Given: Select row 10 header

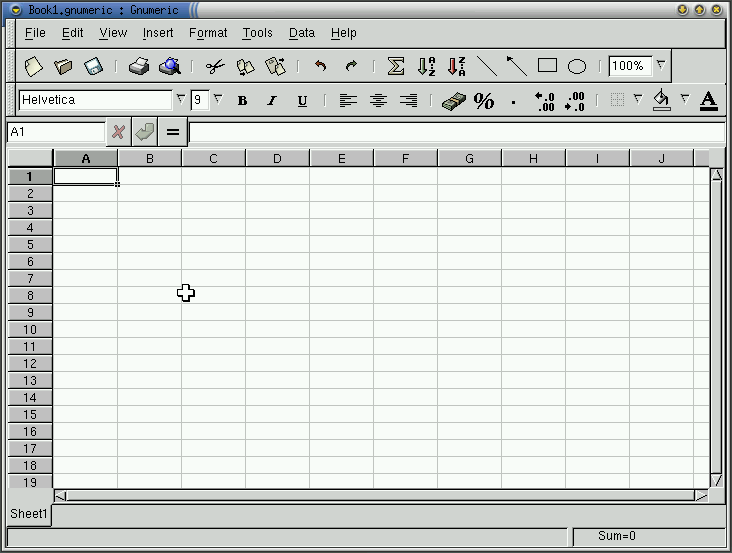Looking at the screenshot, I should 30,330.
